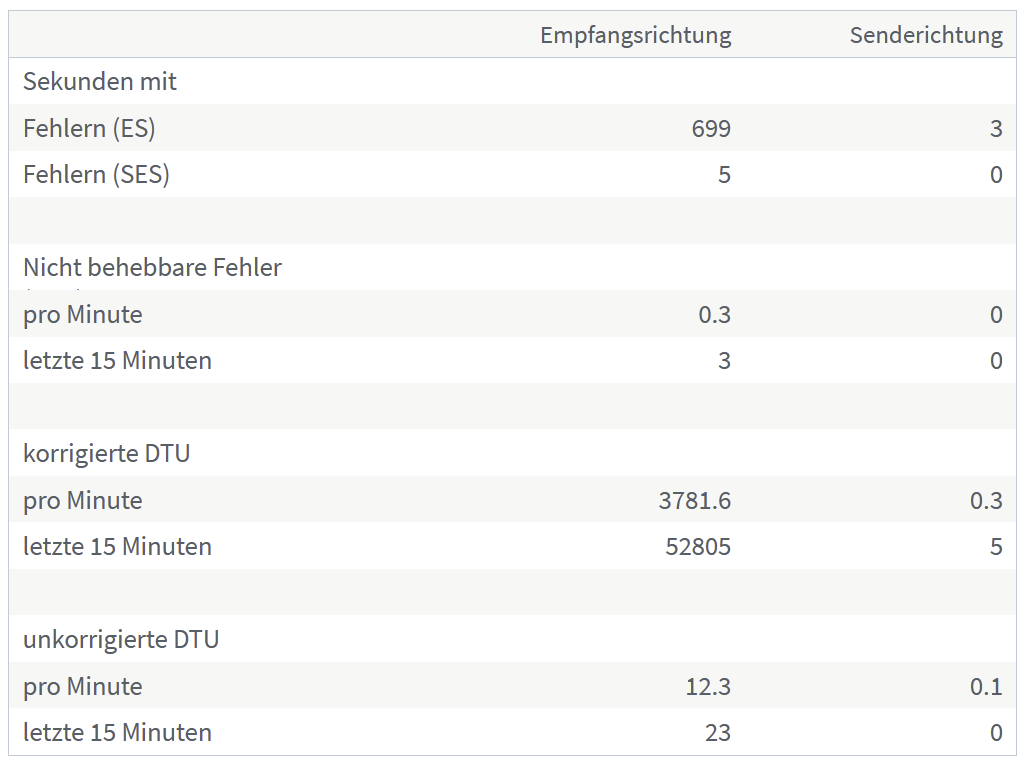The width and height of the screenshot is (1032, 770).
Task: Click pro Minute label under unkorrigierte DTU
Action: point(82,687)
